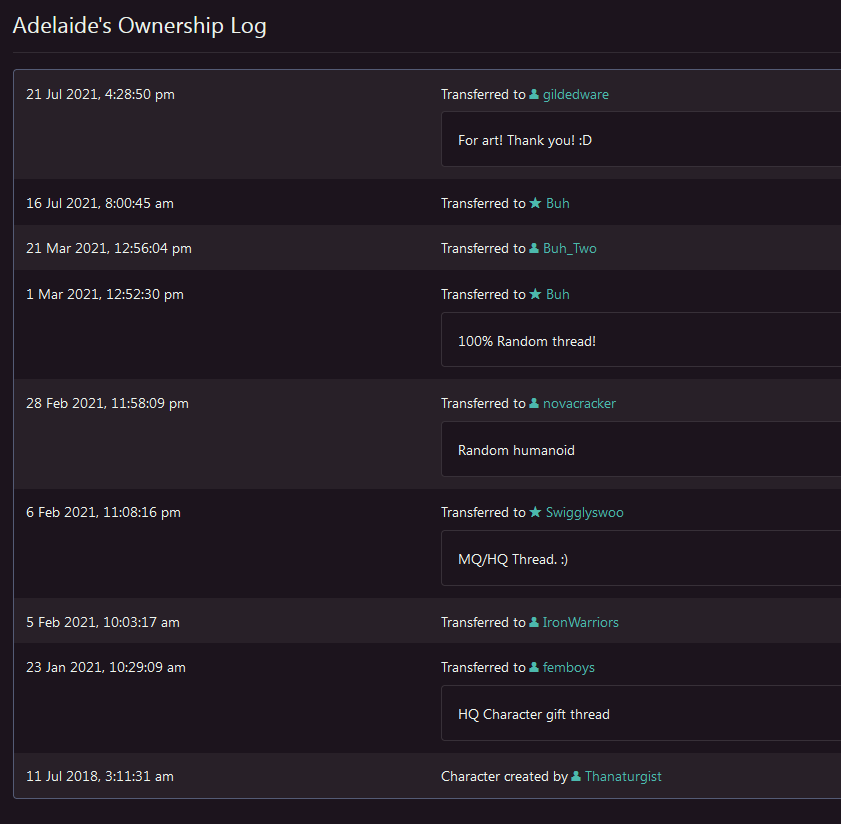Go to novacracker's profile
This screenshot has width=841, height=824.
pyautogui.click(x=579, y=404)
